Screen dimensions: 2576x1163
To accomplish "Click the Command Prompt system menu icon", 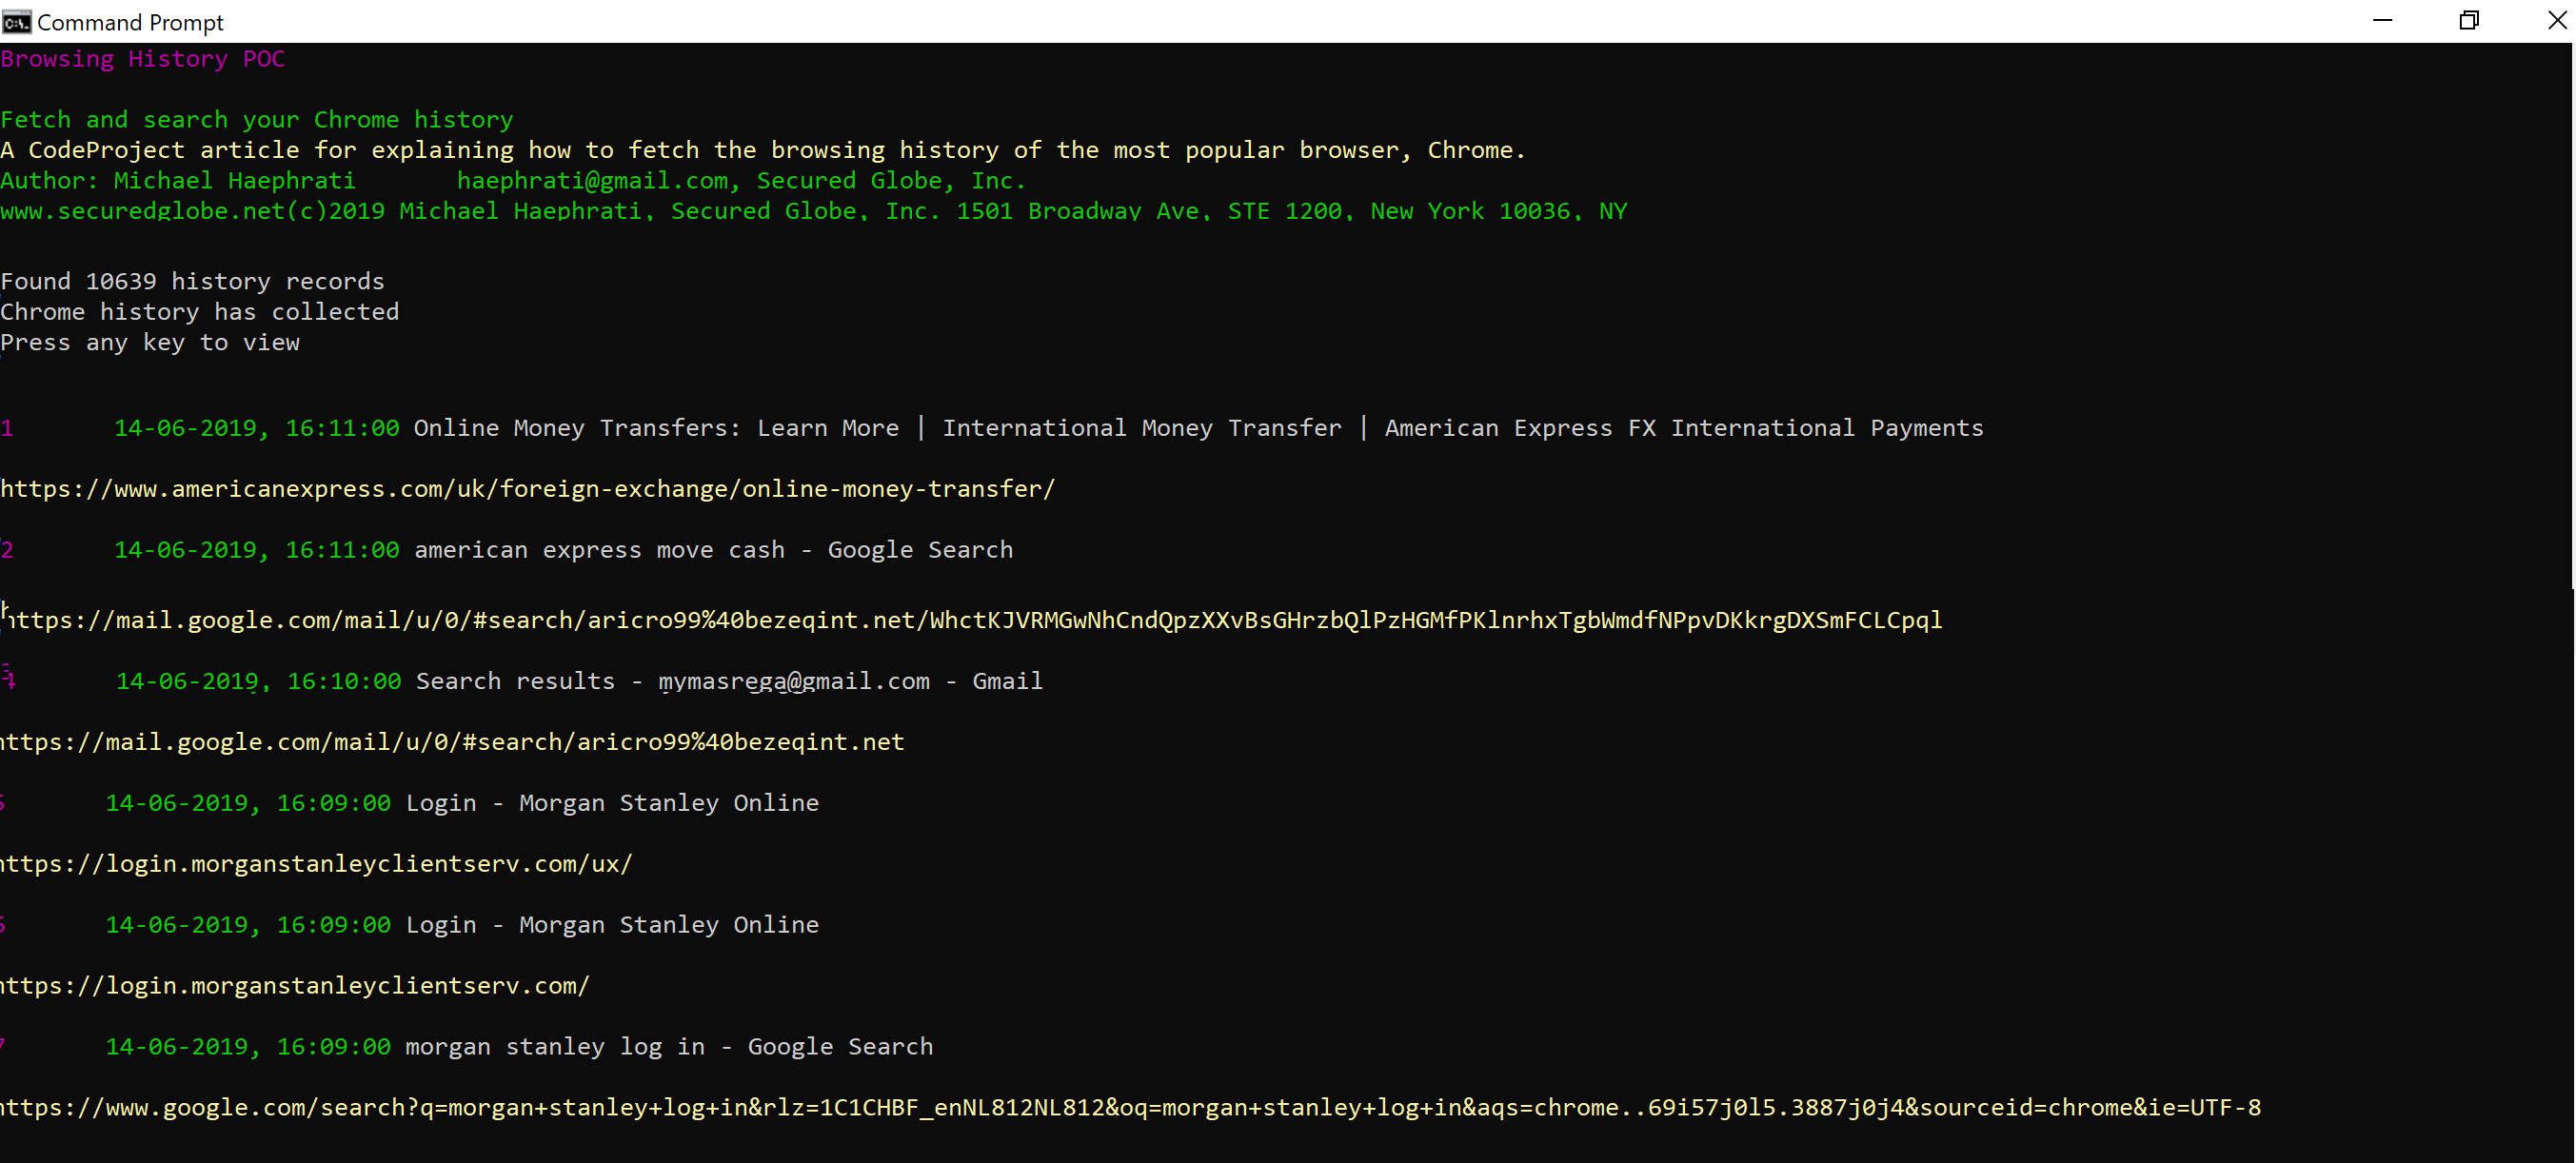I will [x=16, y=22].
